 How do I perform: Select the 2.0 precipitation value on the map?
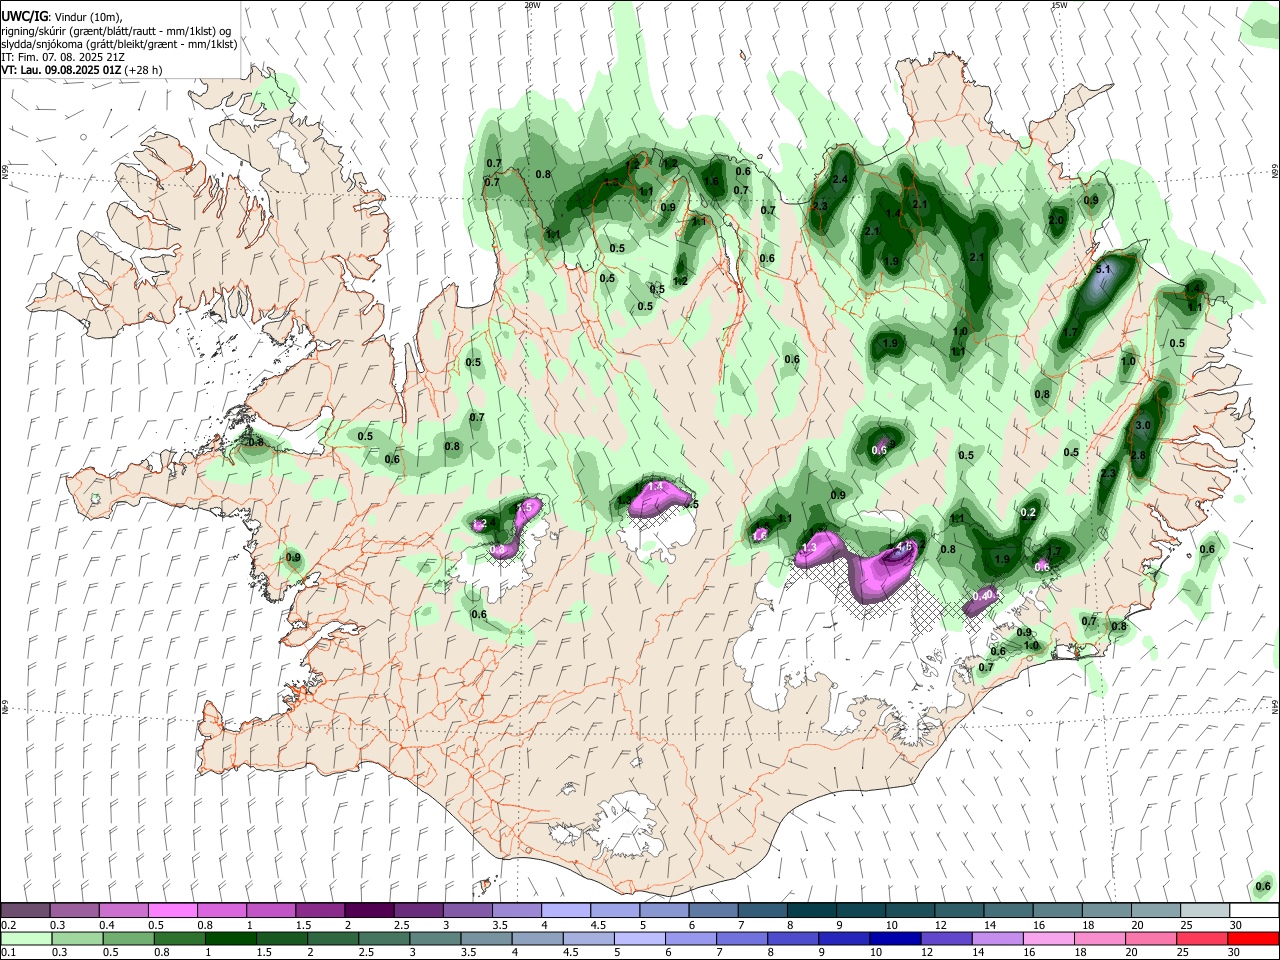(1056, 221)
